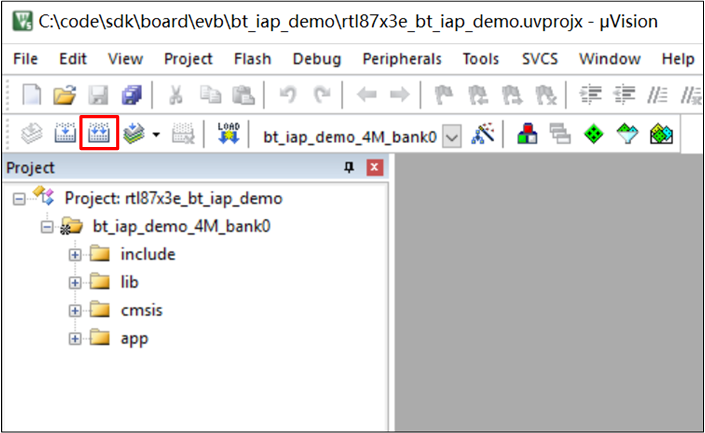Screen dimensions: 705x433
Task: Insert or remove a bookmark with the flag icon
Action: (x=444, y=95)
